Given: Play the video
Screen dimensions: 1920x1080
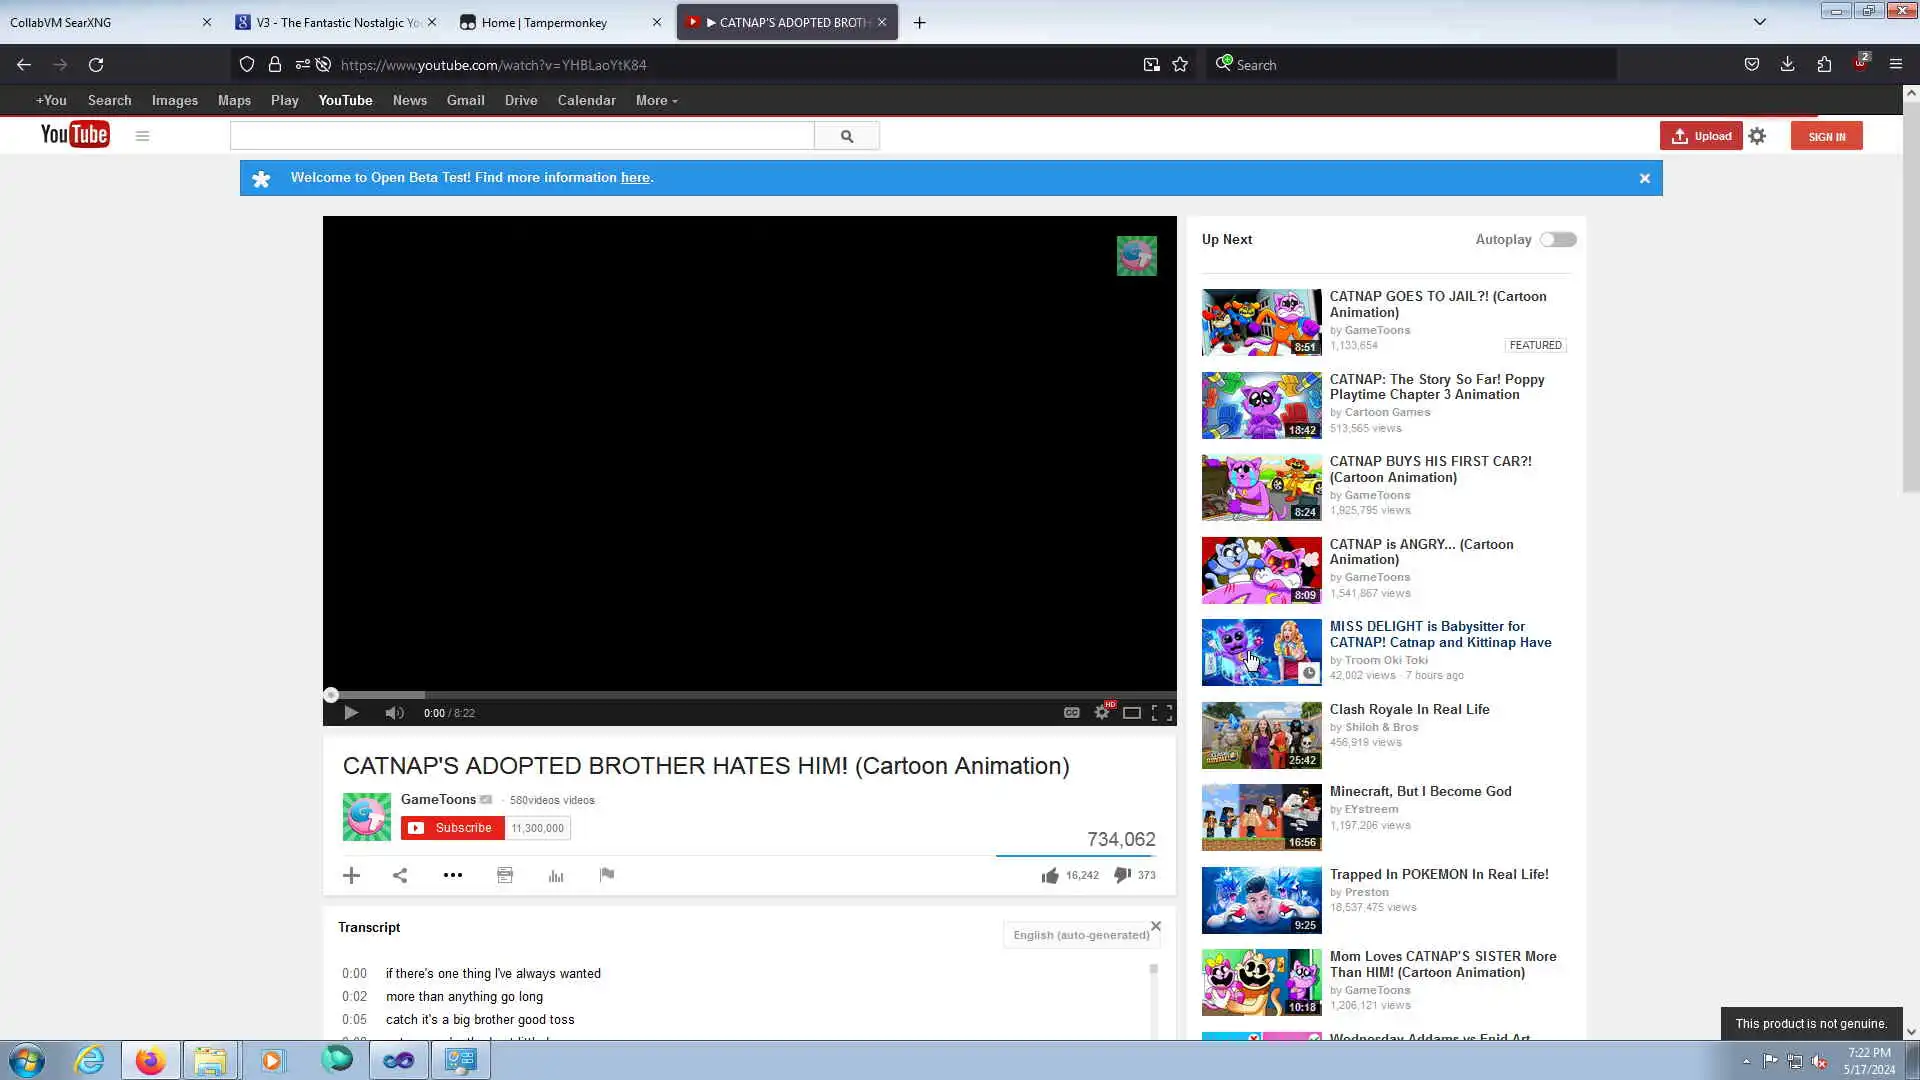Looking at the screenshot, I should [x=351, y=713].
